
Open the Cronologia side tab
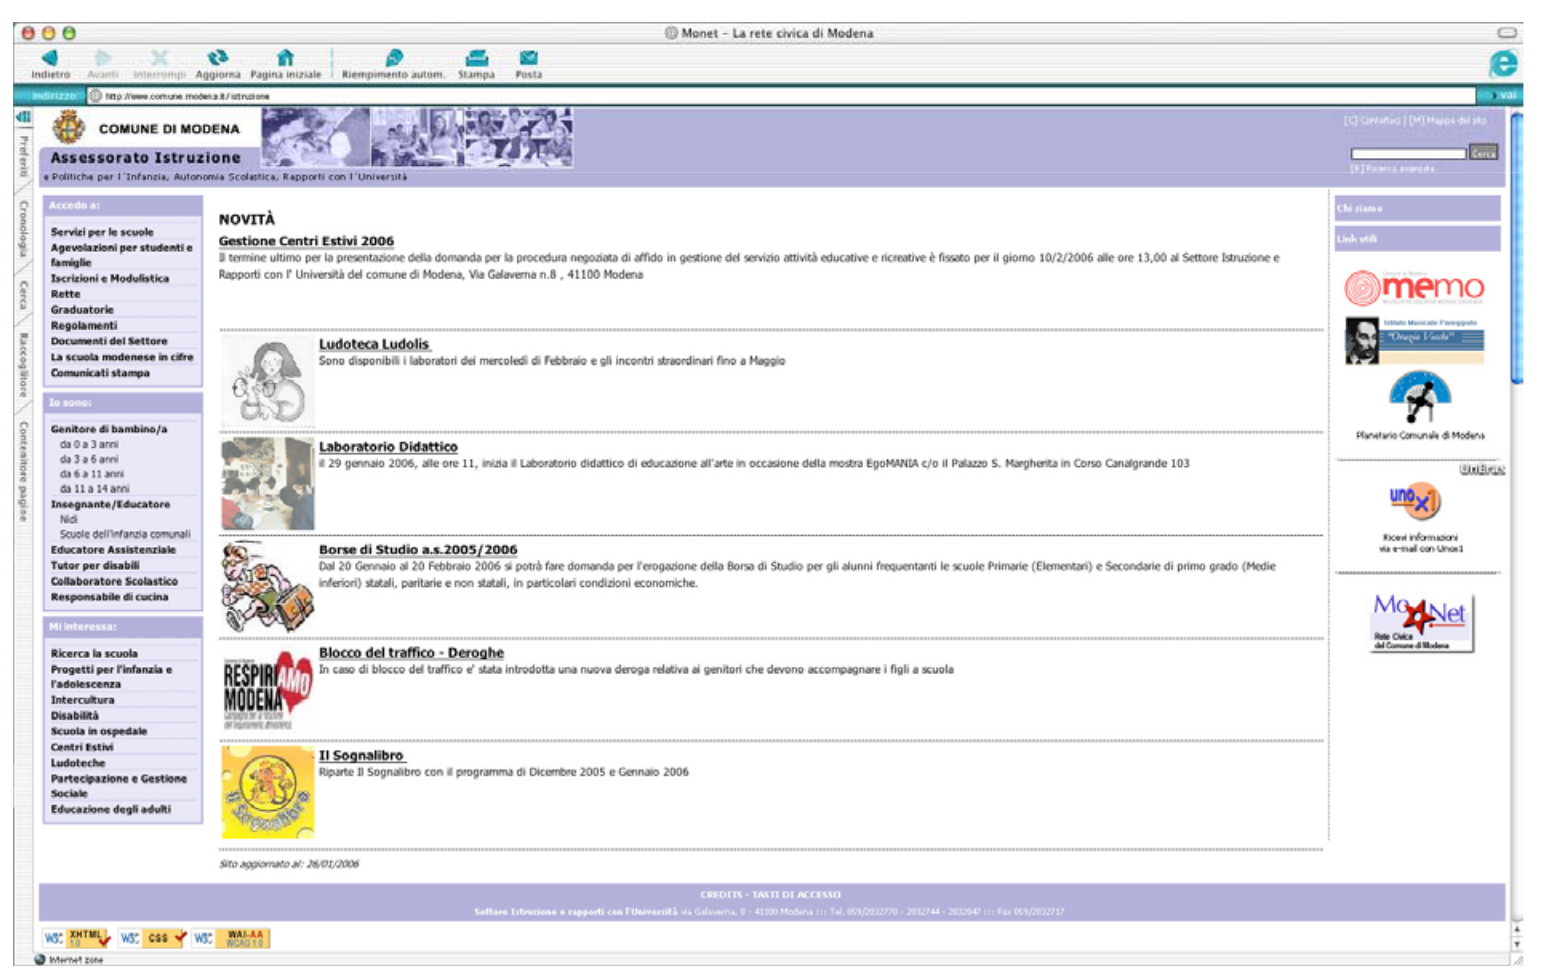[x=22, y=228]
